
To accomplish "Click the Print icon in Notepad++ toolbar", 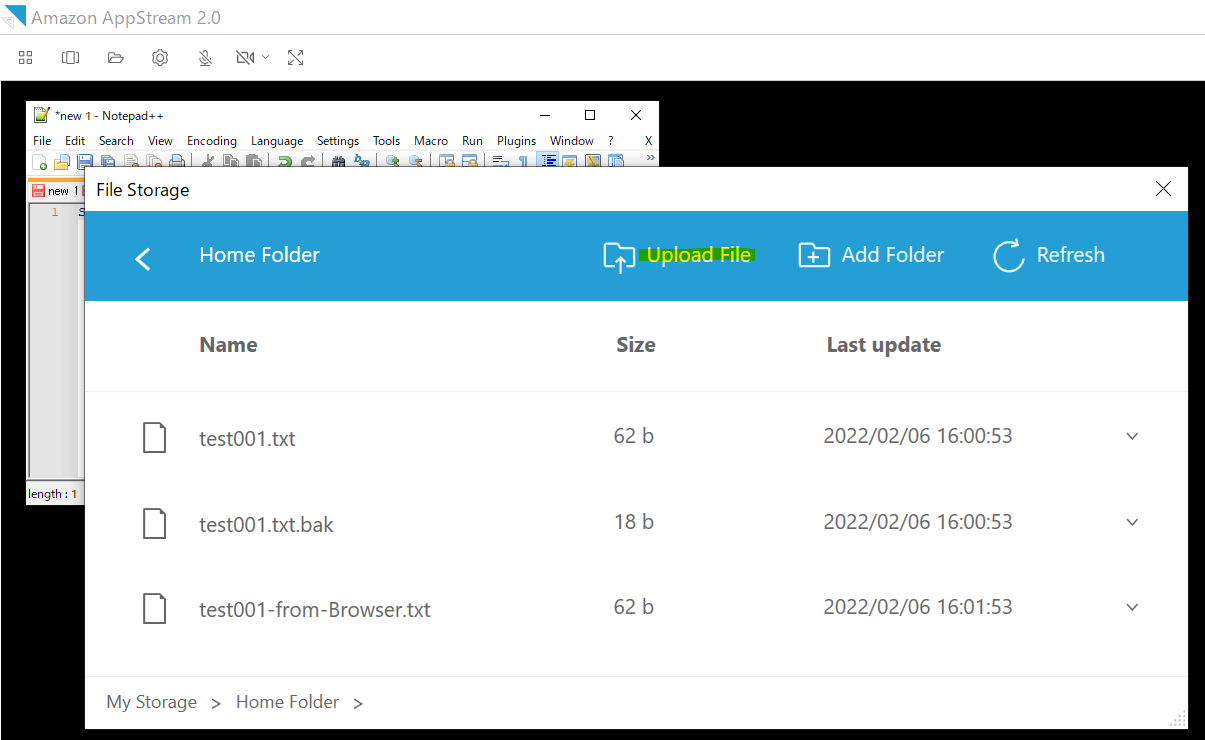I will (x=178, y=161).
